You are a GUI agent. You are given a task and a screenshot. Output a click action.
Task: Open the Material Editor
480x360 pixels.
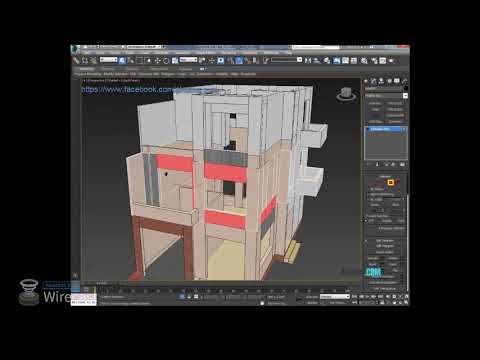click(x=364, y=60)
